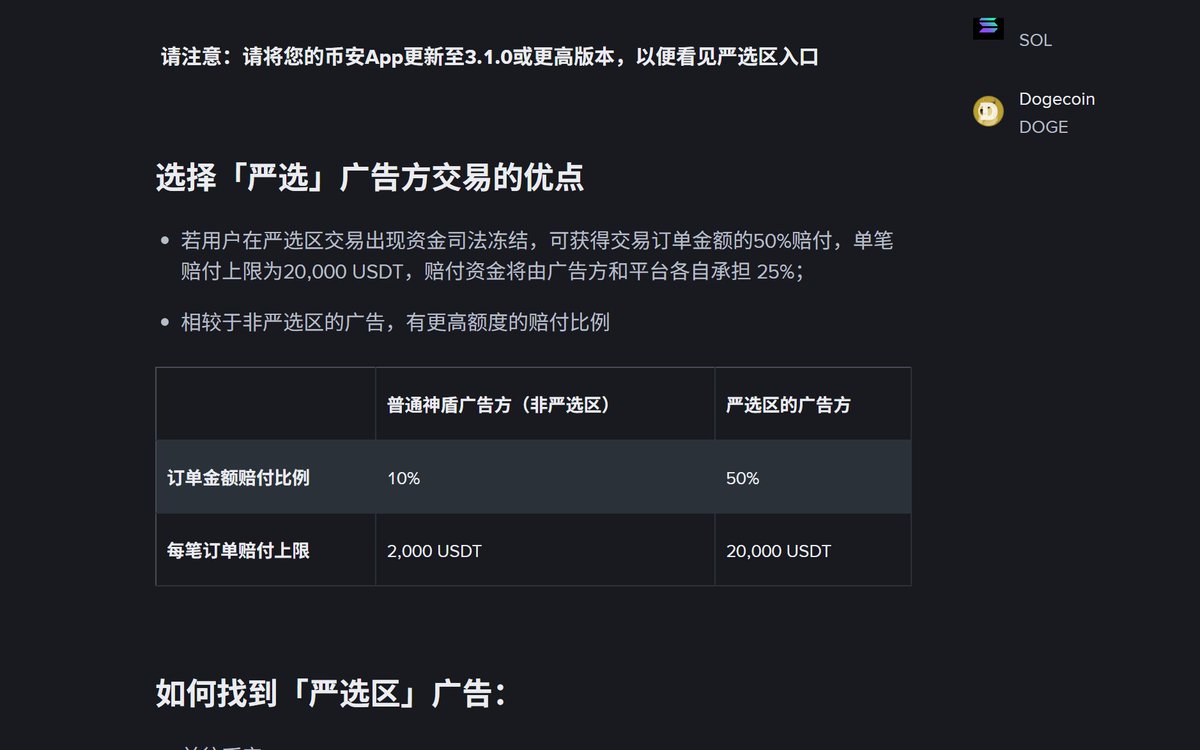The image size is (1200, 750).
Task: Select the 50% table cell
Action: (x=812, y=477)
